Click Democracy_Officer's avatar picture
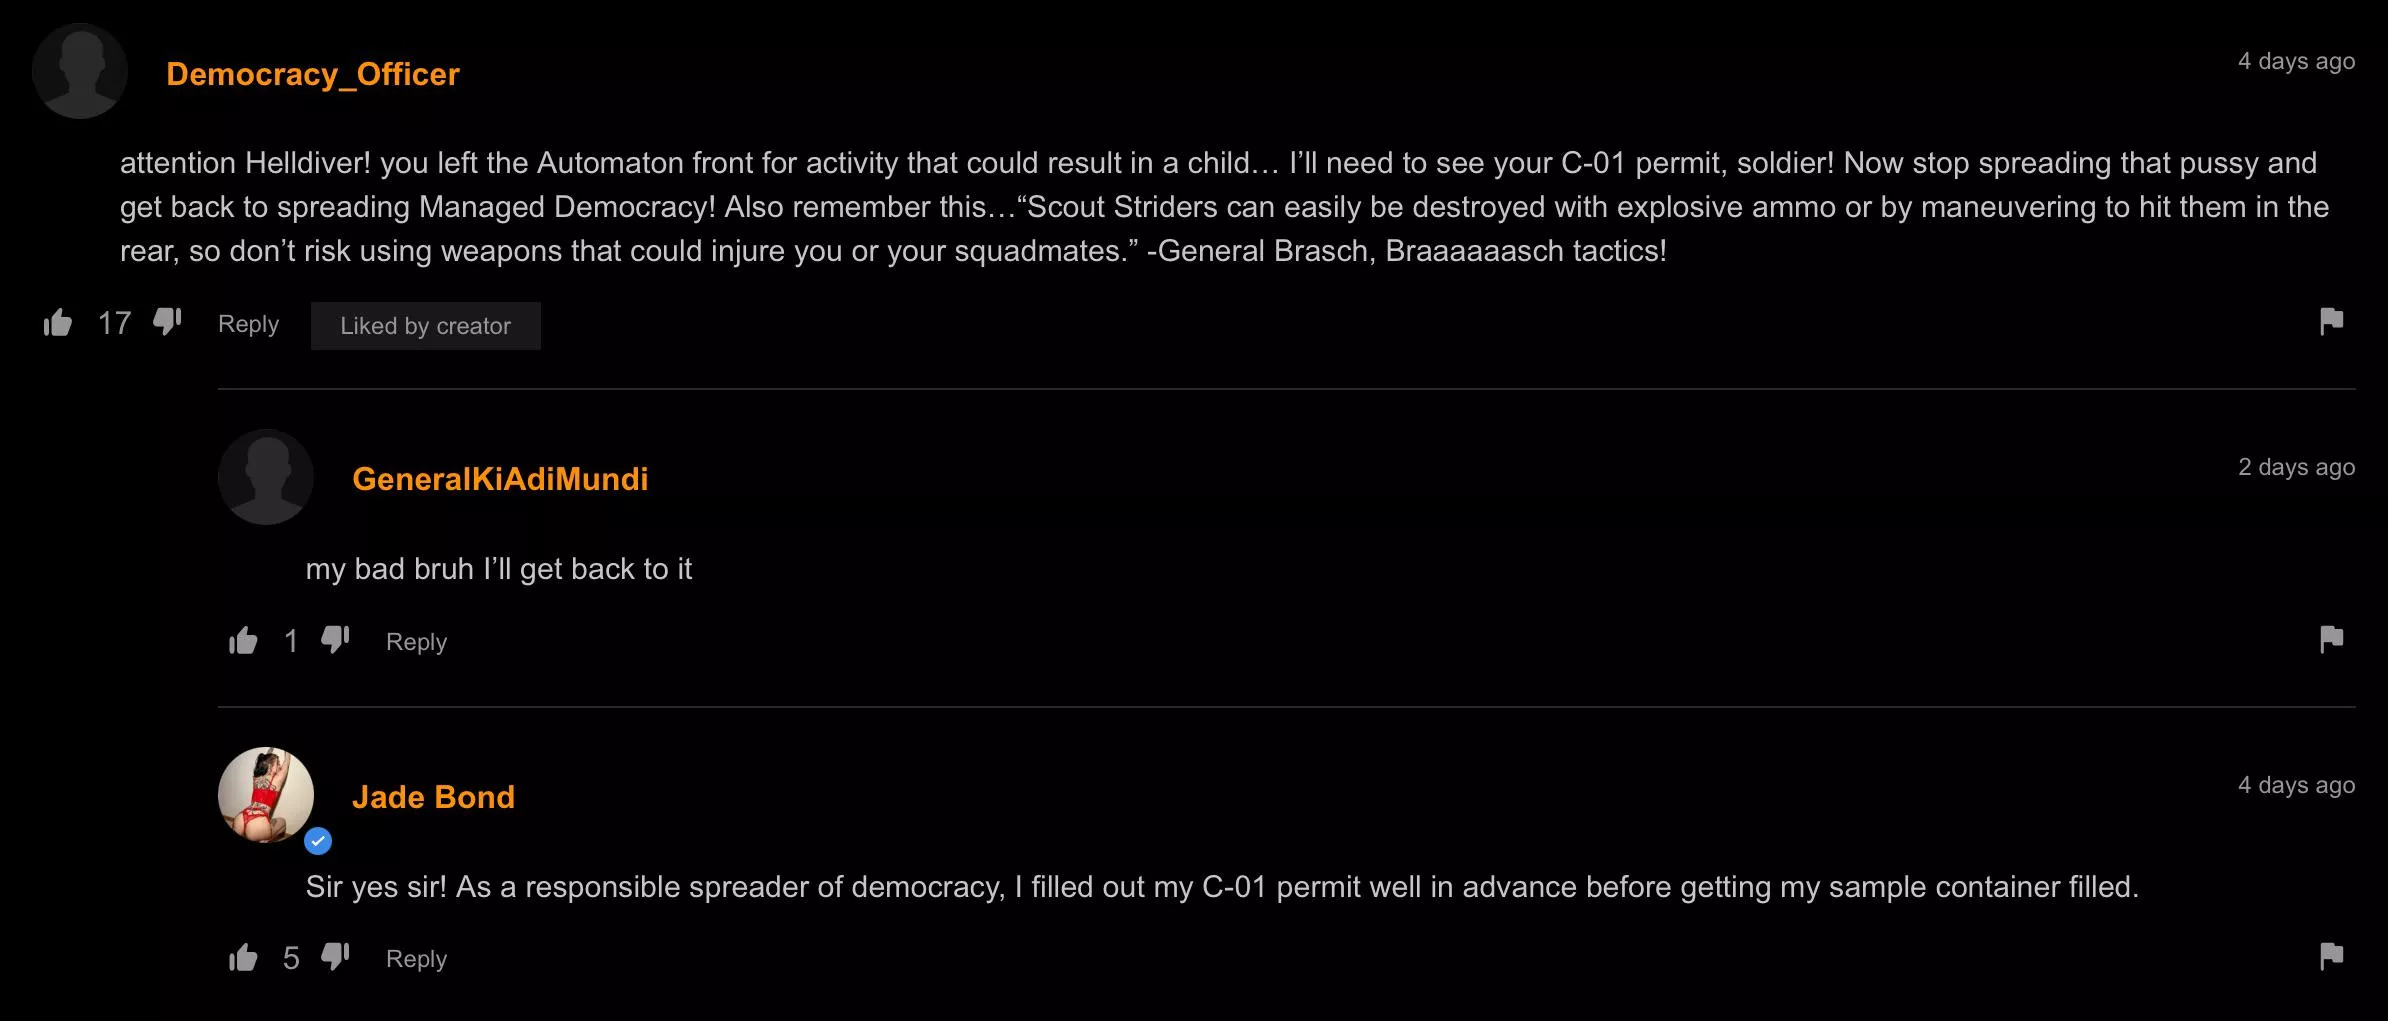The image size is (2388, 1021). coord(80,71)
